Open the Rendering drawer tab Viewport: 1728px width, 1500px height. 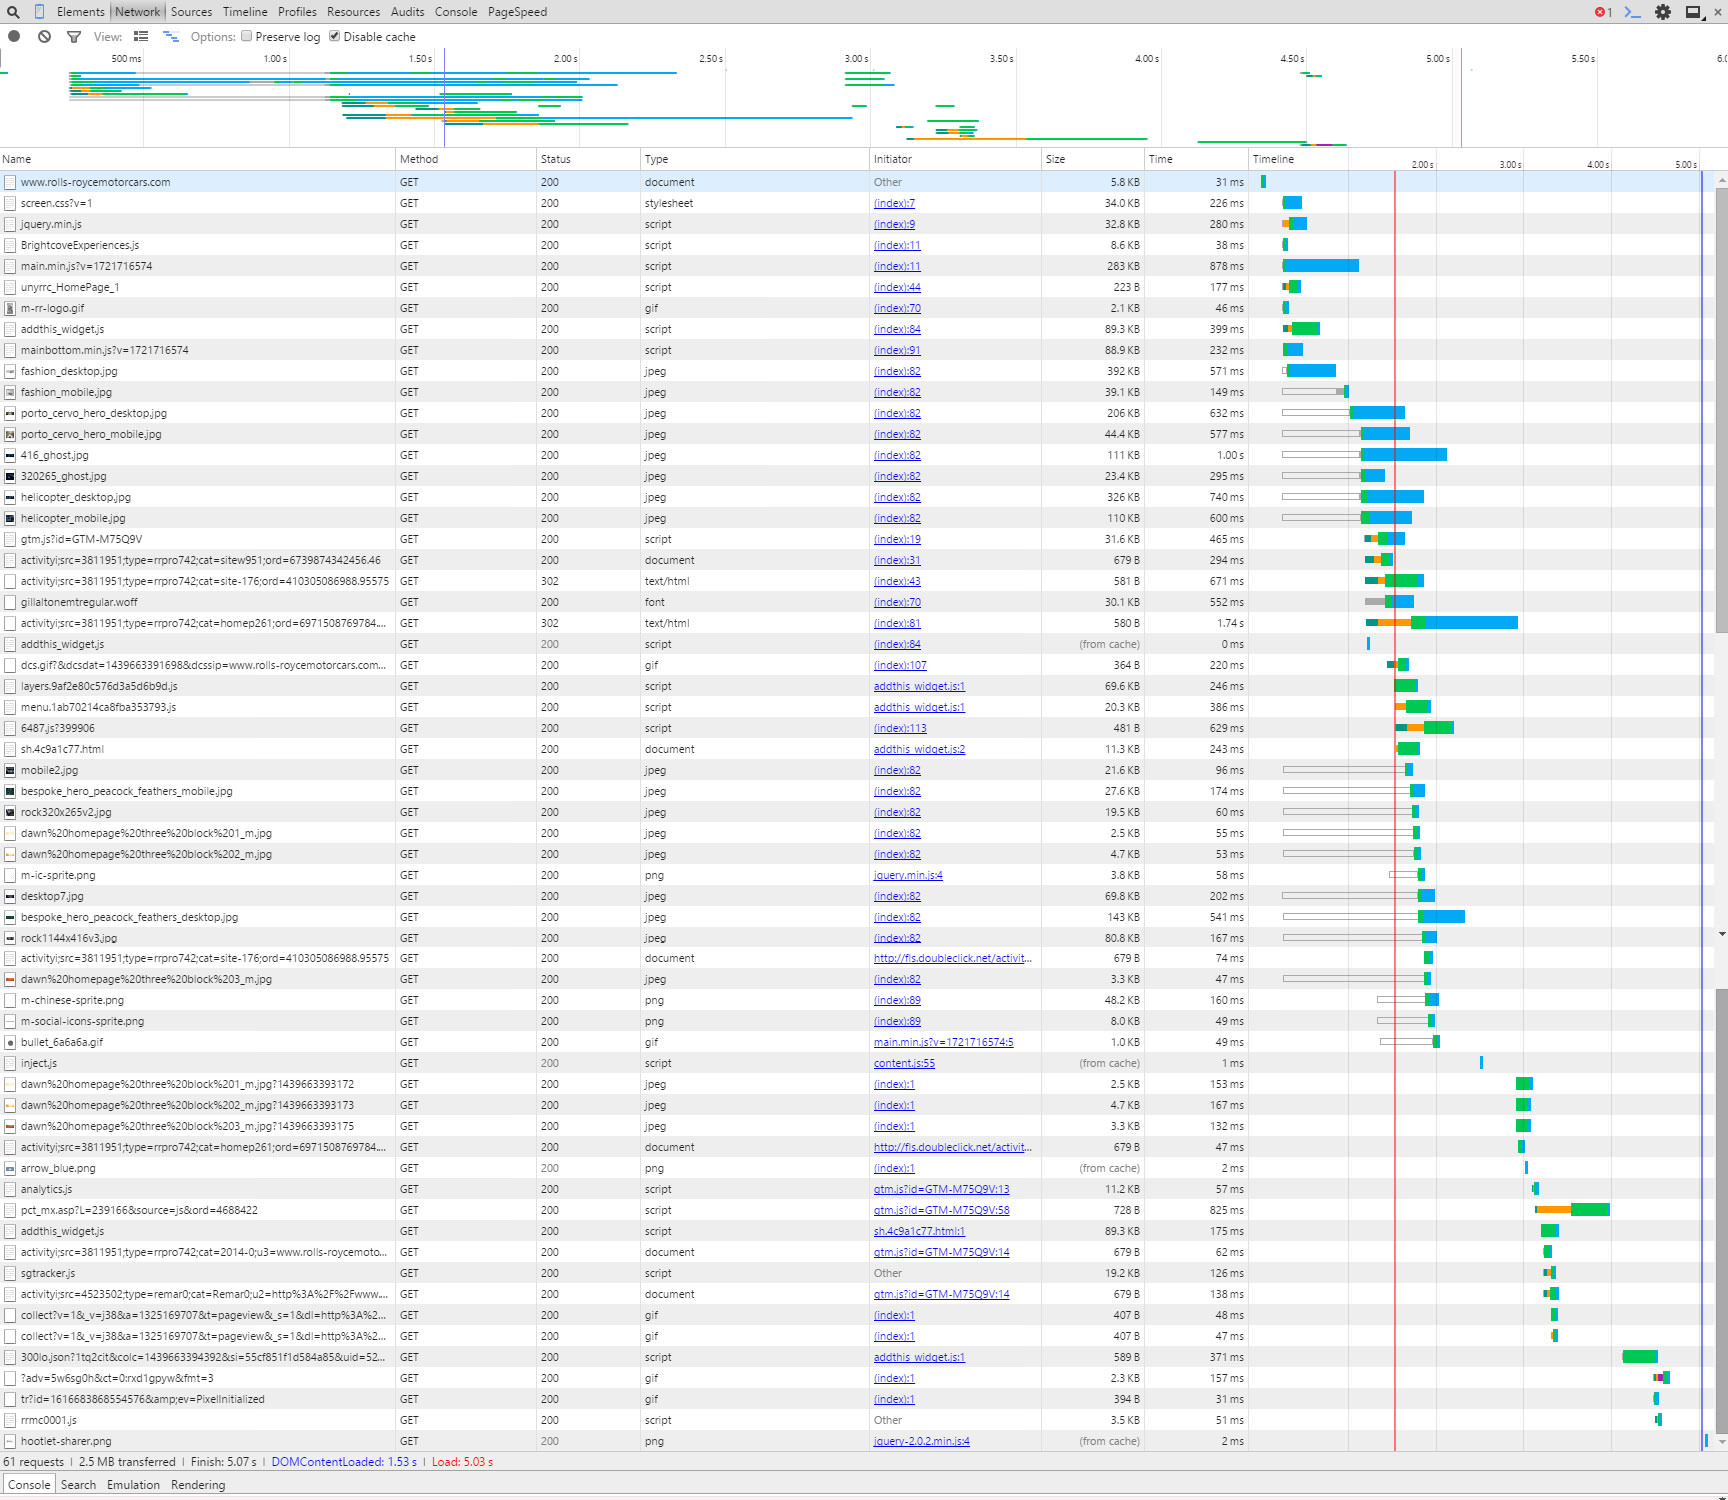(x=198, y=1485)
